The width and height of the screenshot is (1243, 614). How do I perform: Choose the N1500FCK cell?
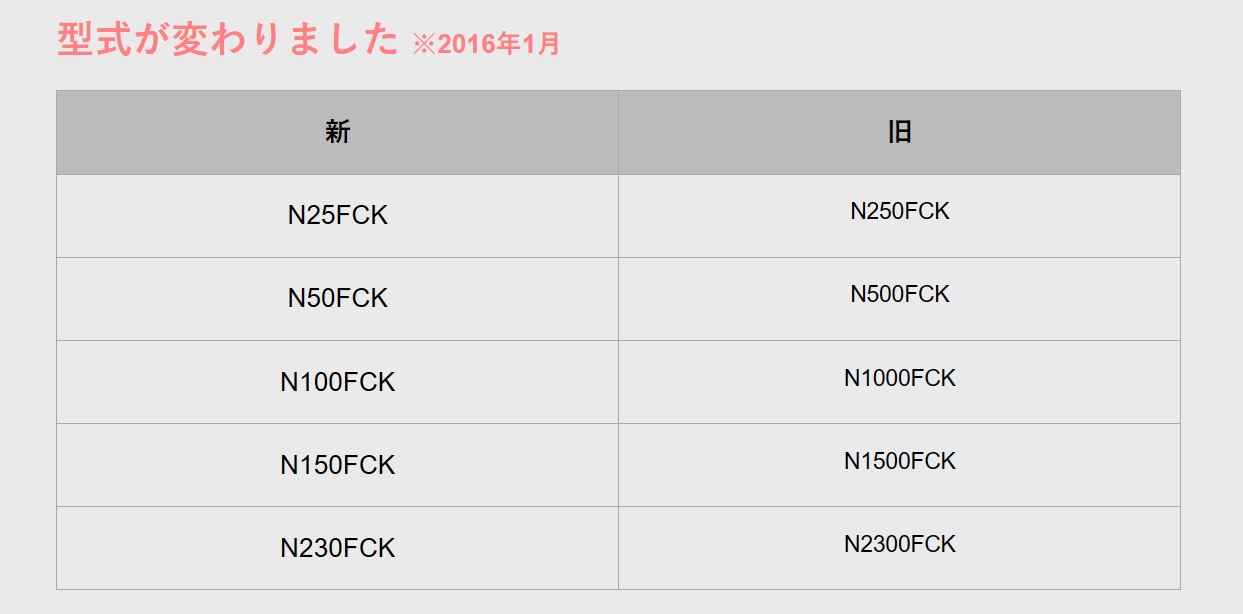(899, 465)
